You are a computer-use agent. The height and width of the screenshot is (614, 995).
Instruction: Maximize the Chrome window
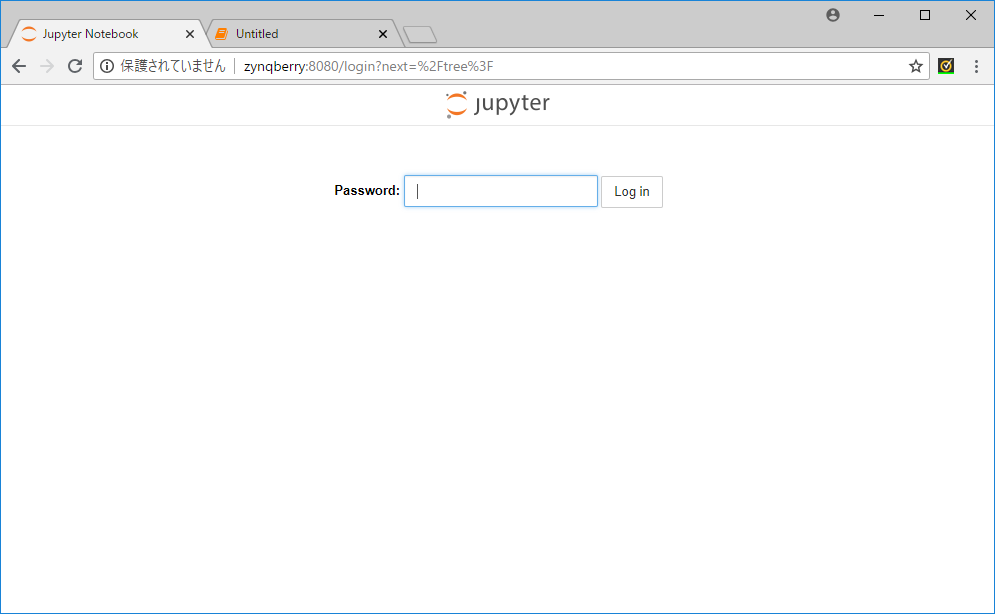[925, 15]
